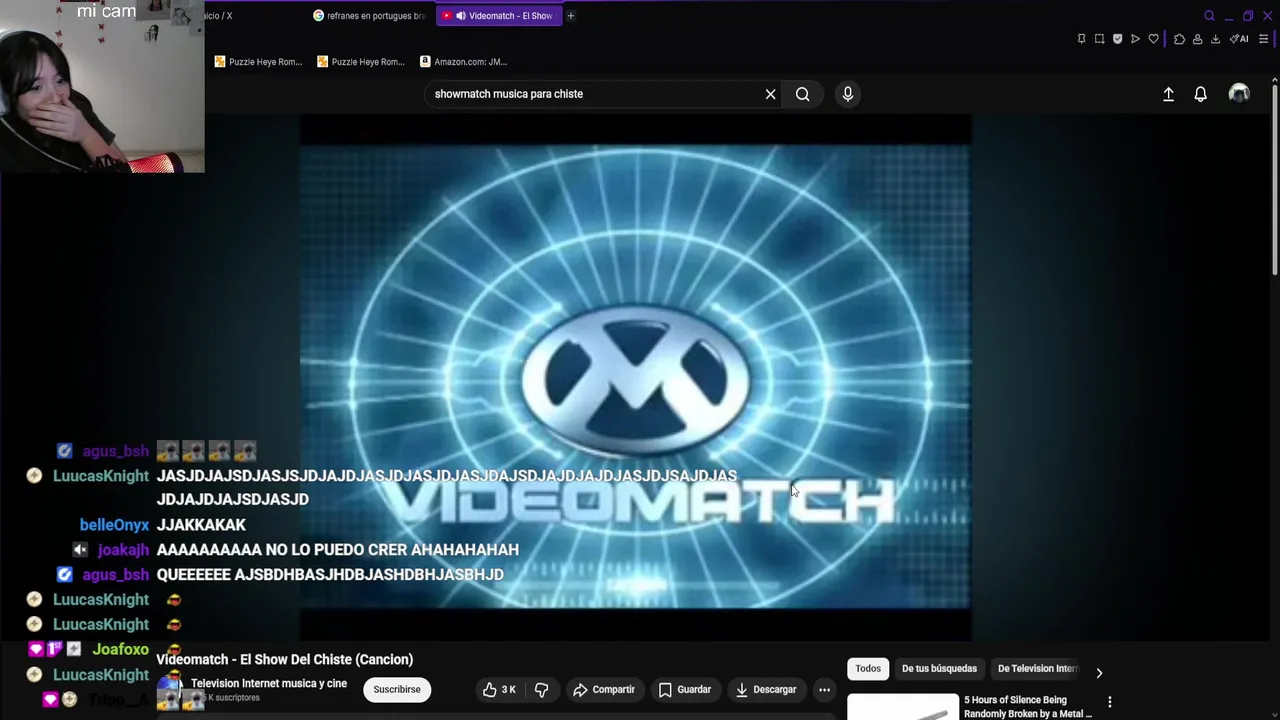This screenshot has height=720, width=1280.
Task: Like the video with thumbs up
Action: pyautogui.click(x=499, y=690)
